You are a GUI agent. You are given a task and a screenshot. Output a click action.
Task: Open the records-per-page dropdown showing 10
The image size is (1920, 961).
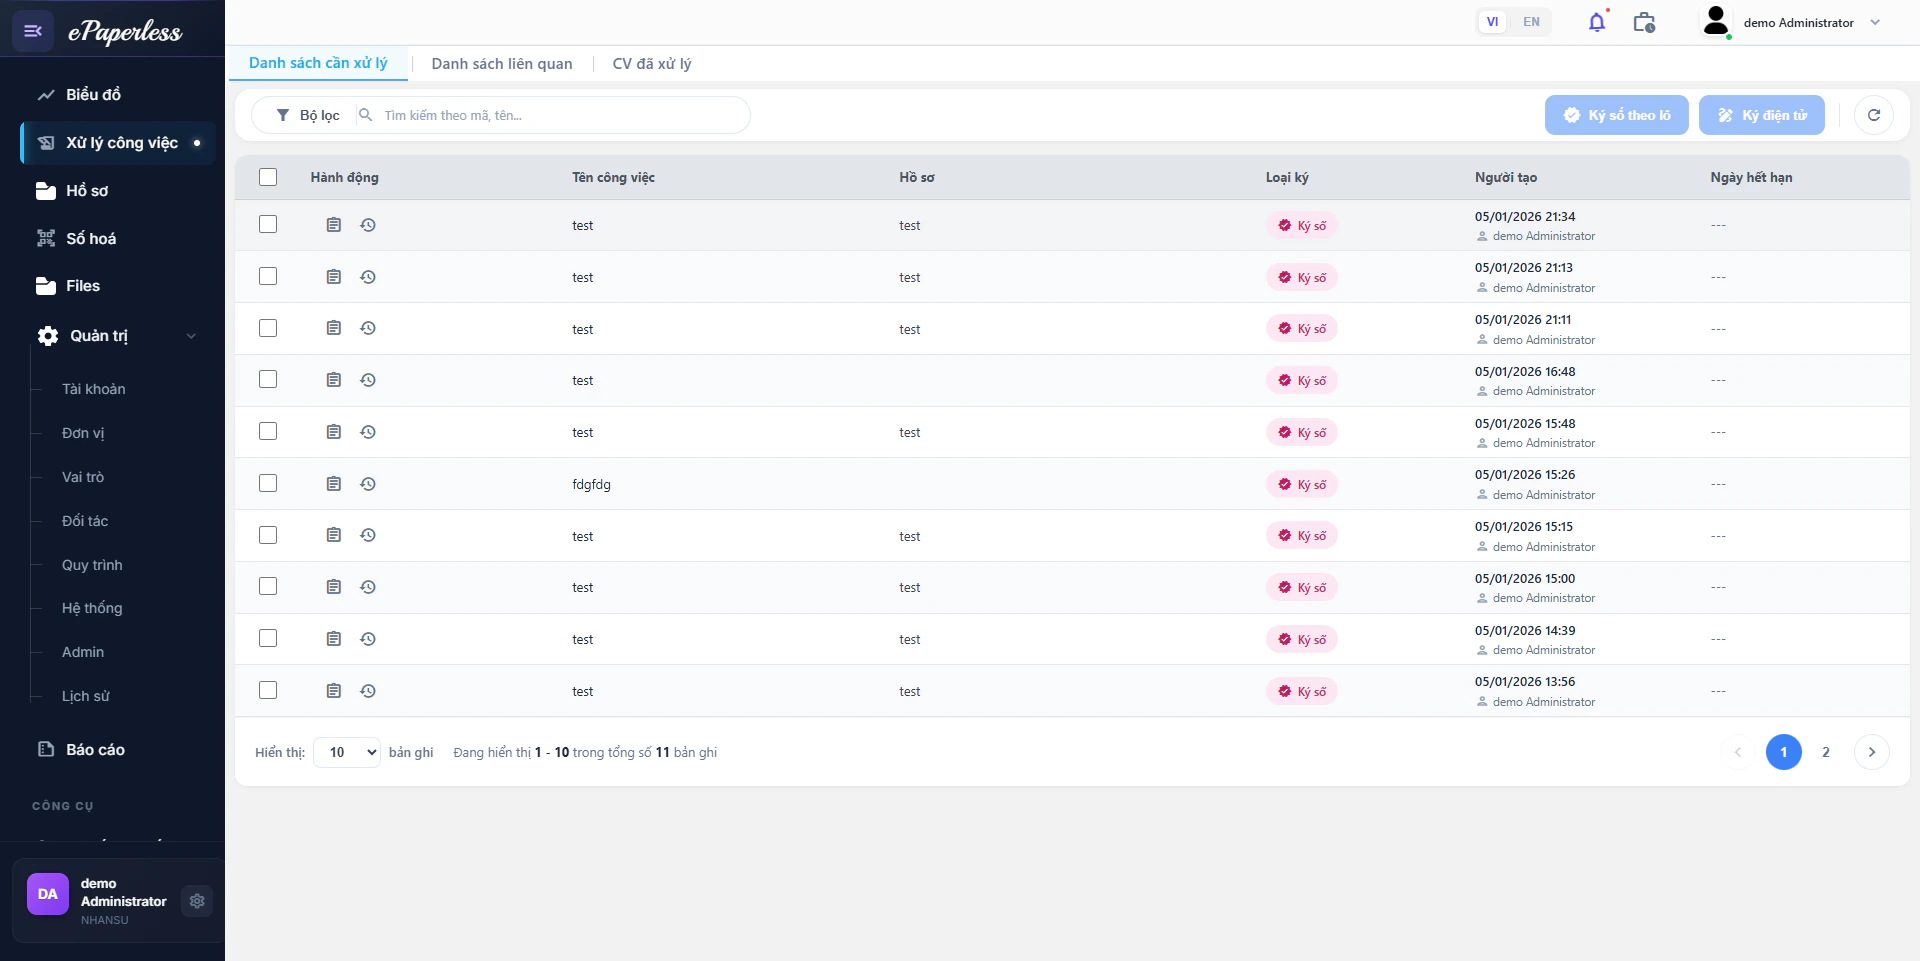click(x=347, y=752)
